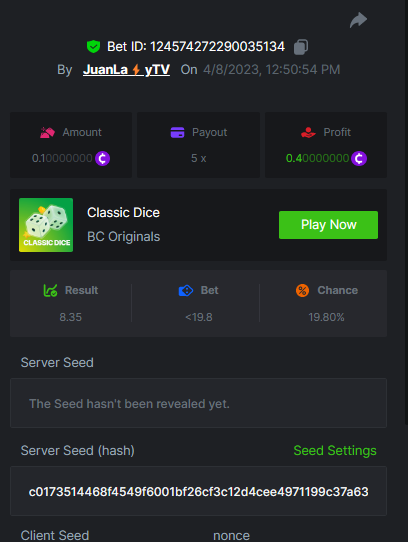
Task: Click the green Result chart icon
Action: click(x=50, y=290)
